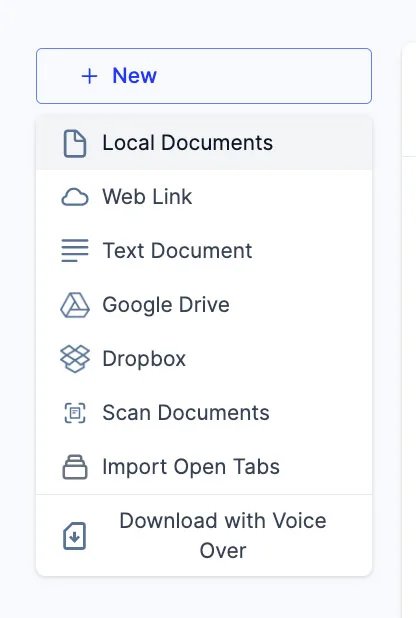Image resolution: width=416 pixels, height=618 pixels.
Task: Choose Import Open Tabs entry
Action: [x=191, y=467]
